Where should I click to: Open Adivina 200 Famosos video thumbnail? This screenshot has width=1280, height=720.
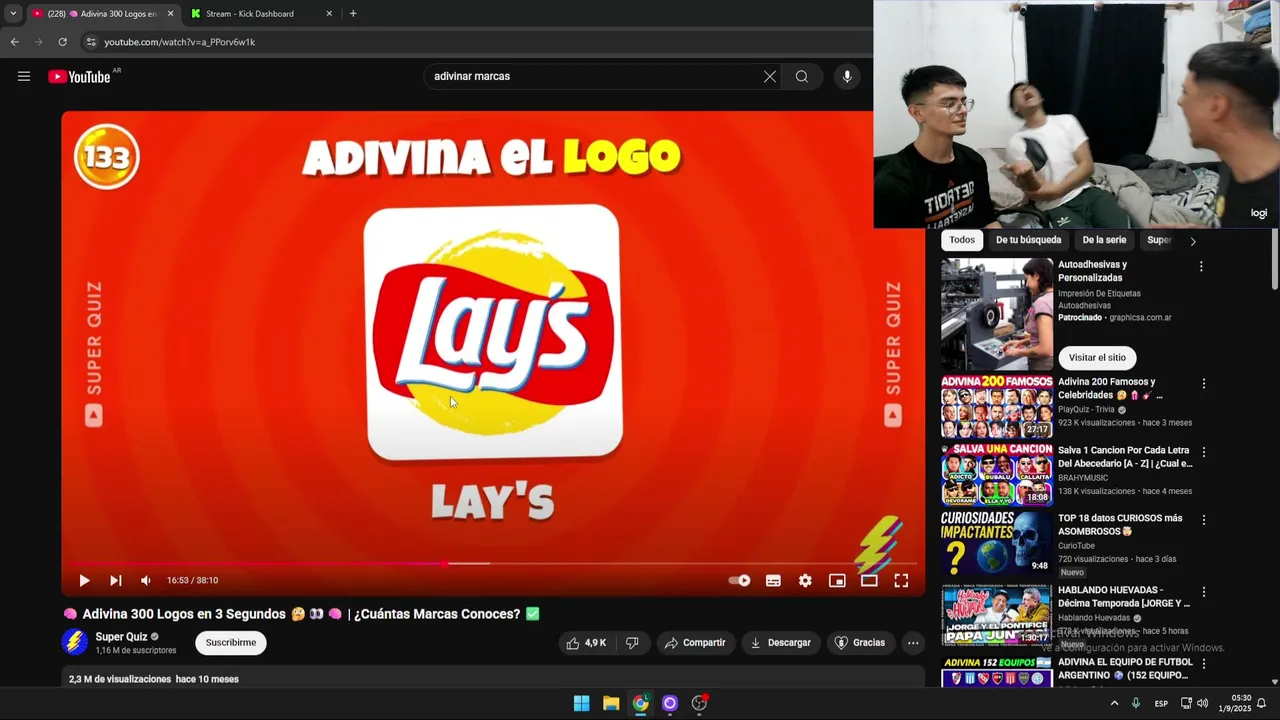[x=997, y=407]
